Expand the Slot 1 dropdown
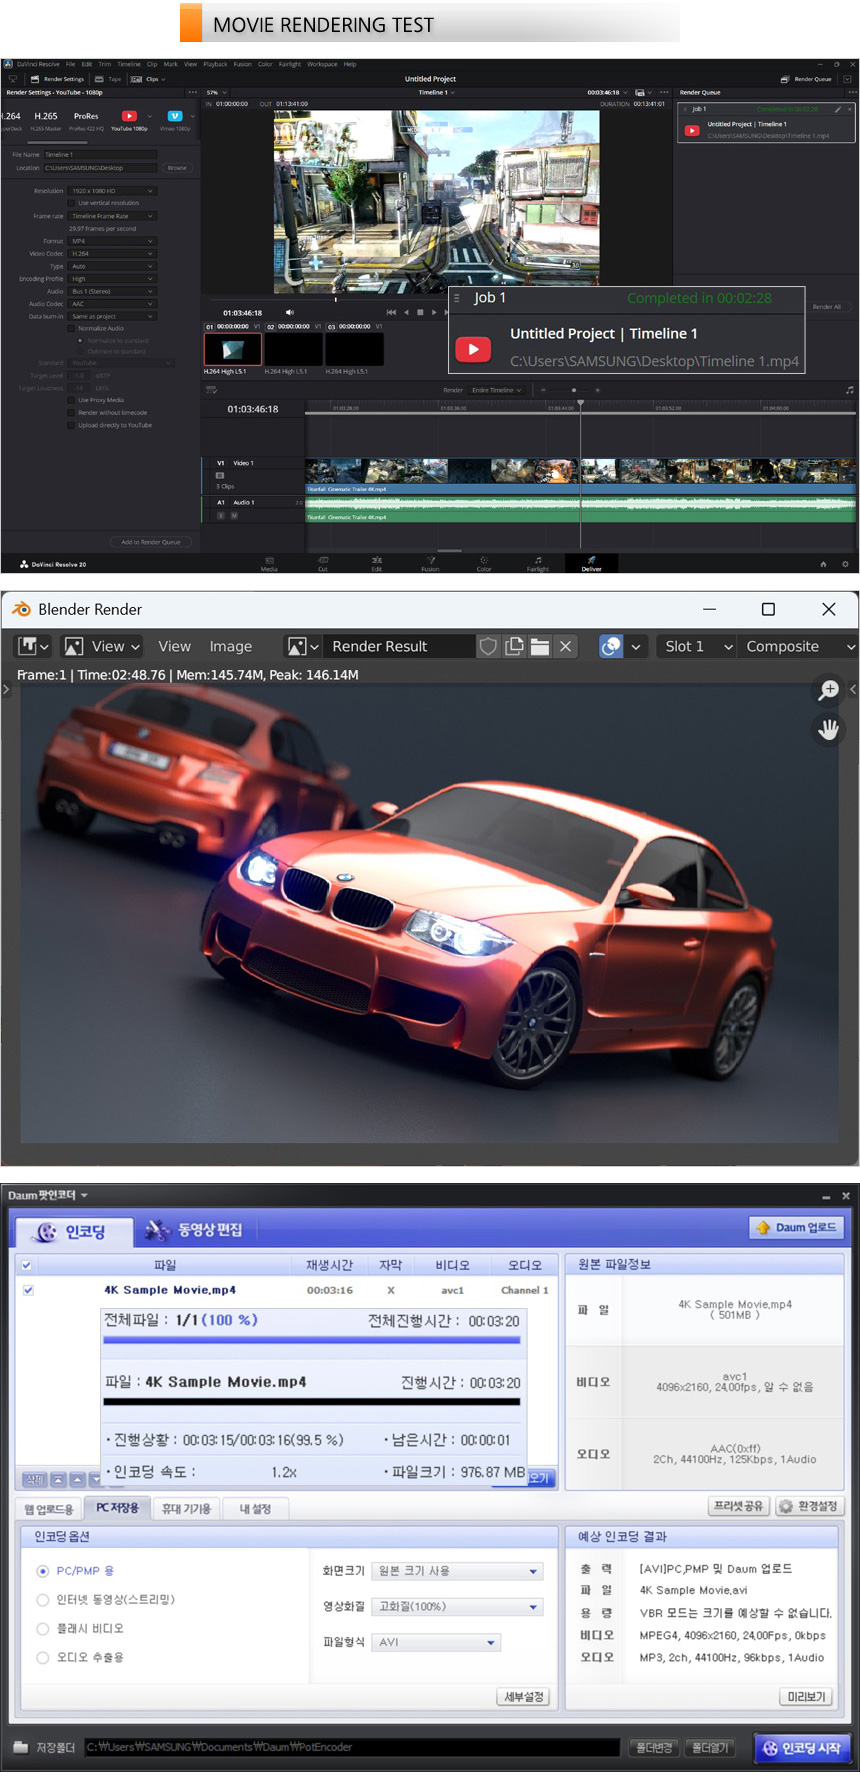Viewport: 860px width, 1776px height. [698, 647]
